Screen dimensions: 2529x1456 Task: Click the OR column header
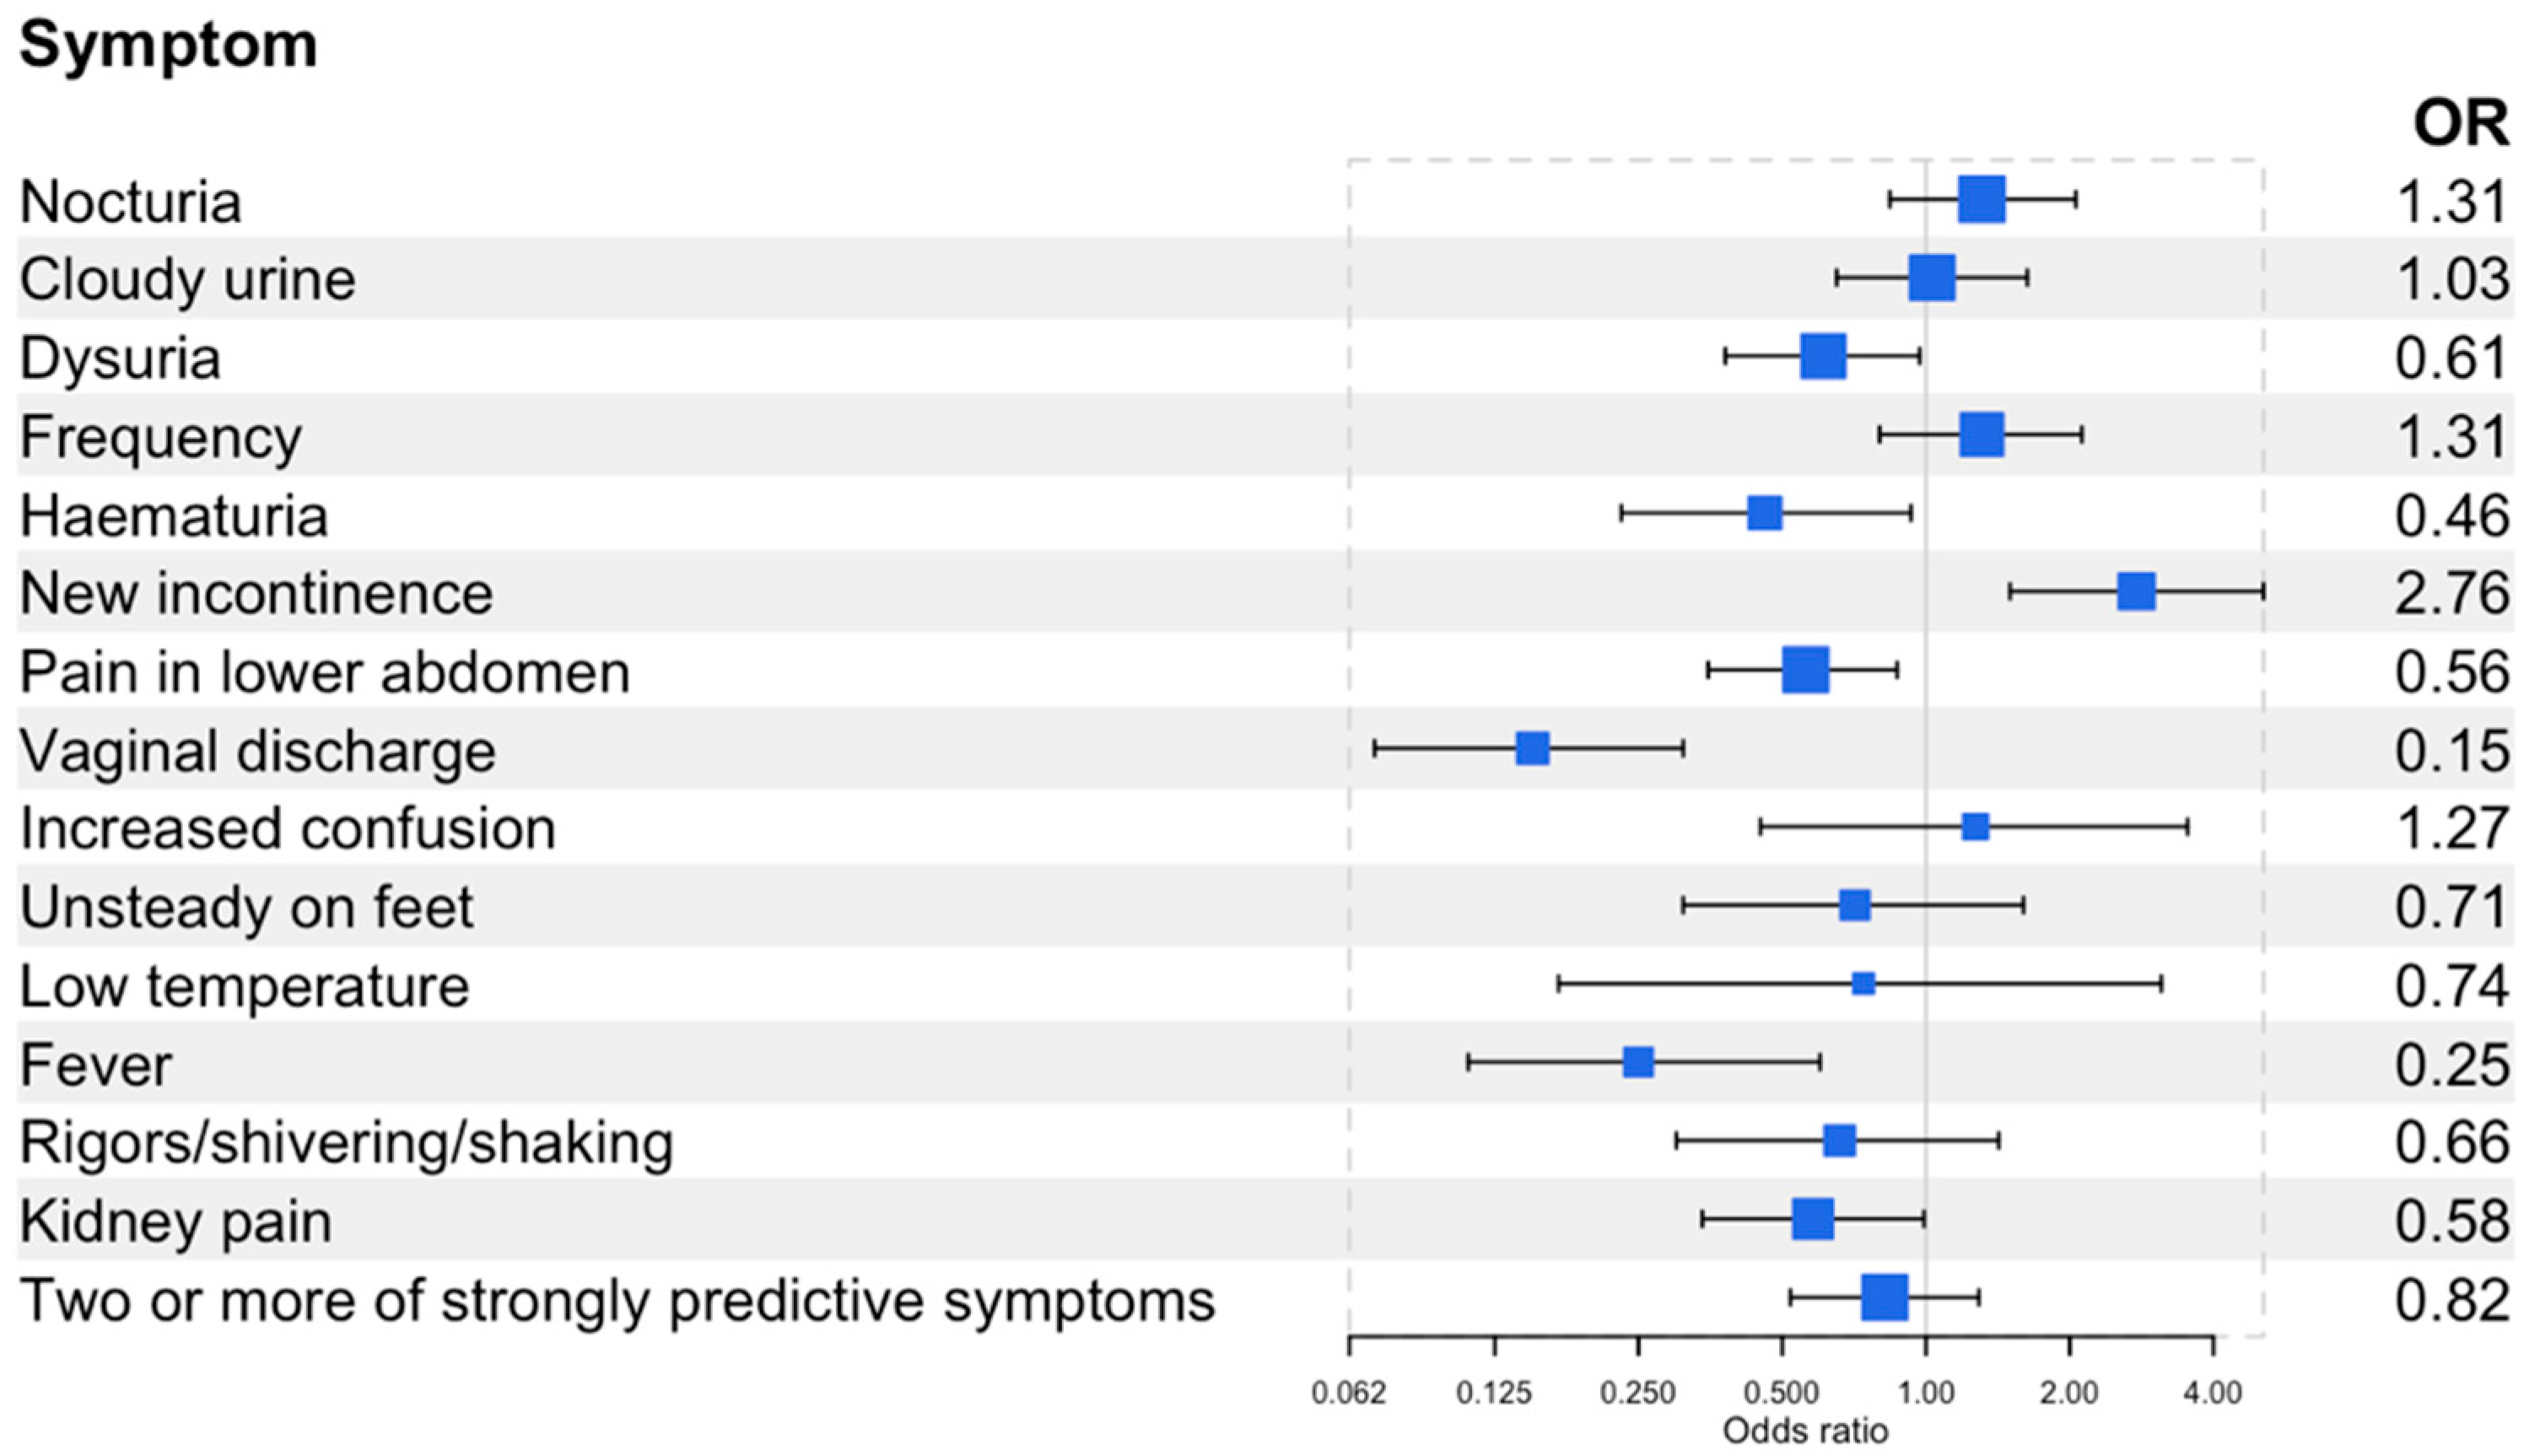(2459, 124)
